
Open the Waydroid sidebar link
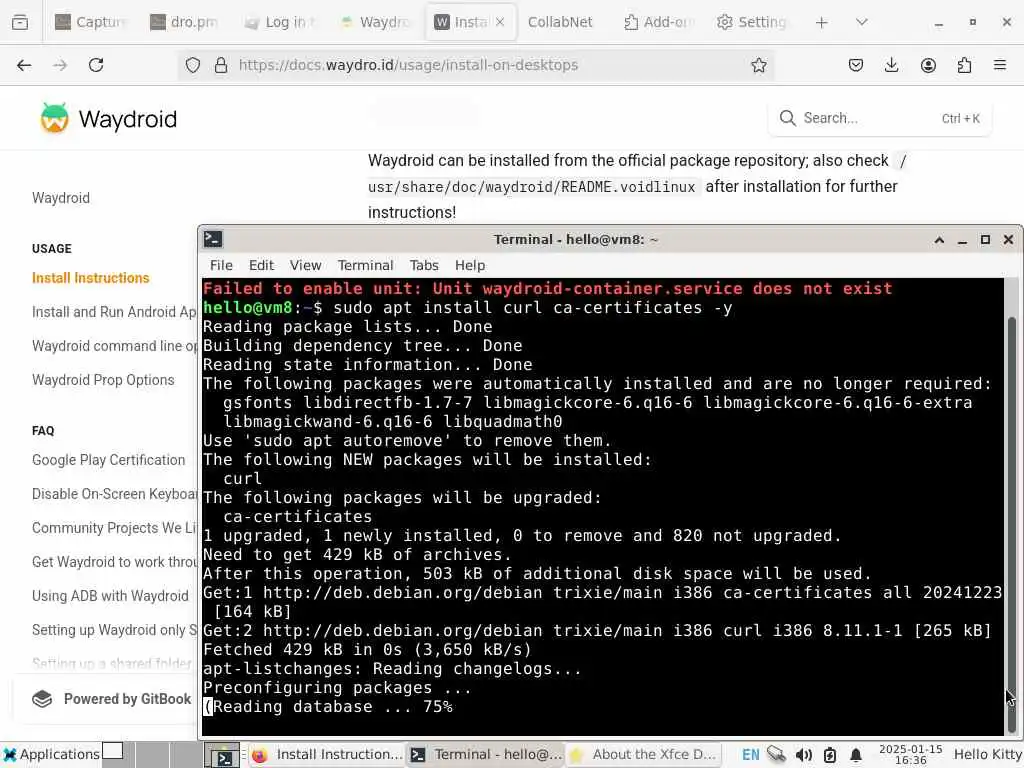61,198
